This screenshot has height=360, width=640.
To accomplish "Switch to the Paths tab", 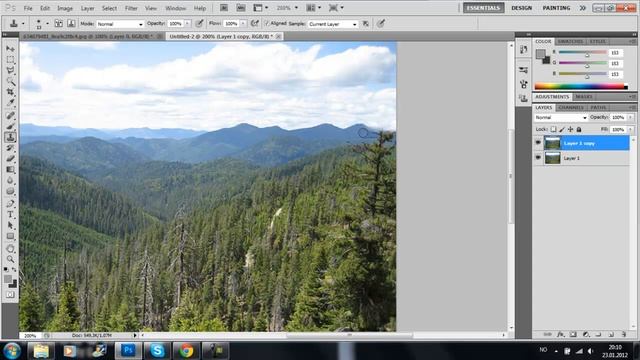I will (x=598, y=108).
